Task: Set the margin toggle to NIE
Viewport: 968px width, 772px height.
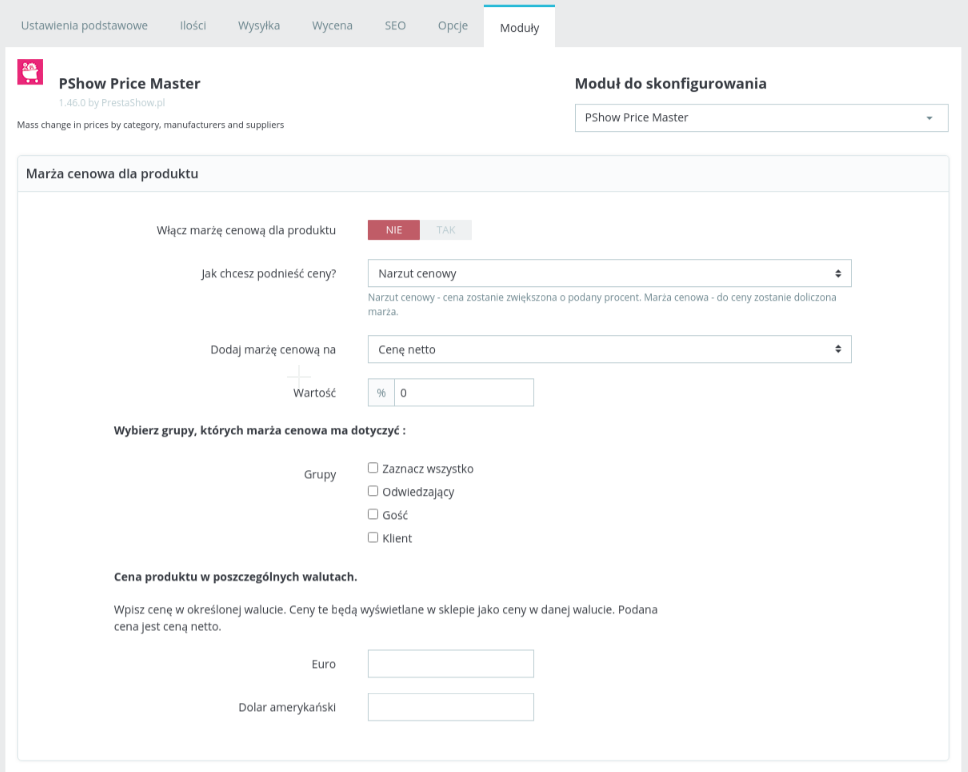Action: click(x=394, y=230)
